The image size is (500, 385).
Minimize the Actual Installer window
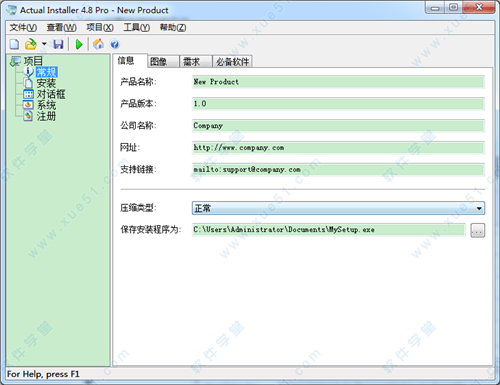point(435,8)
